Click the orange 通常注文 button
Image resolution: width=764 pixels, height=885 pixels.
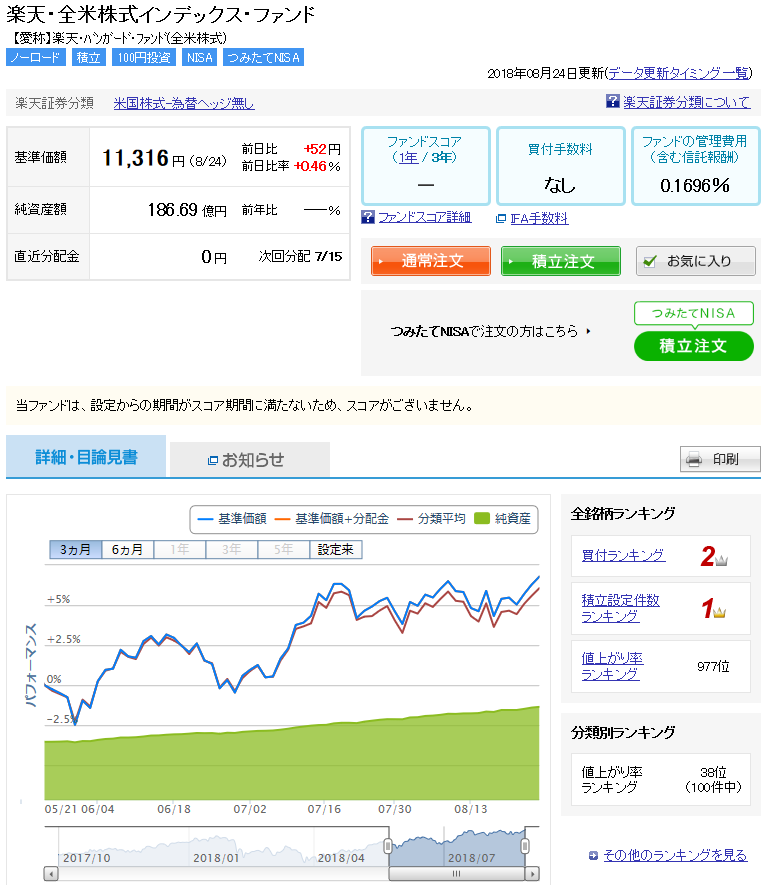tap(431, 261)
